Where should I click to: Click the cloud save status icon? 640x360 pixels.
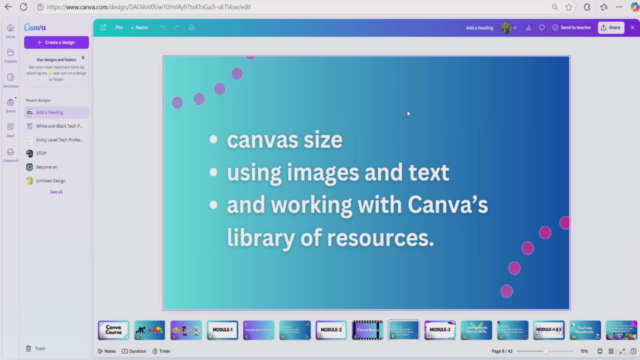pyautogui.click(x=192, y=27)
